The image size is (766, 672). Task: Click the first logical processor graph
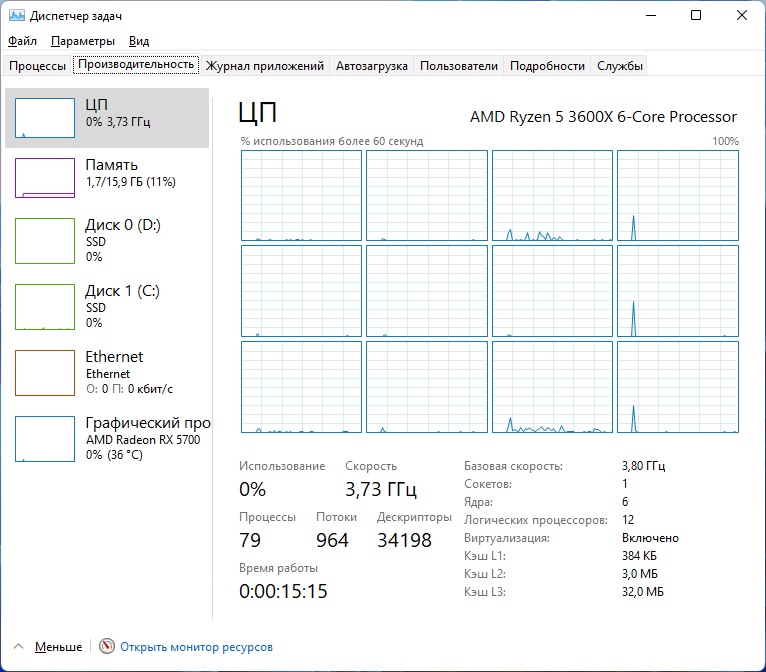[x=301, y=196]
